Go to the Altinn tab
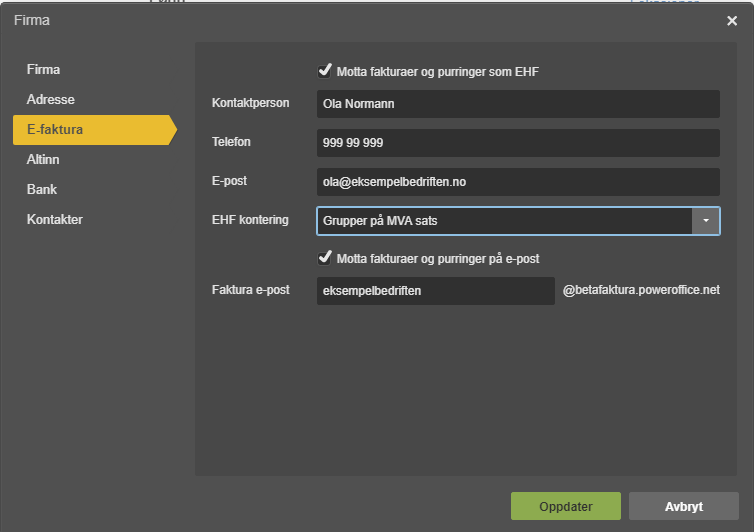The image size is (754, 532). [x=45, y=159]
